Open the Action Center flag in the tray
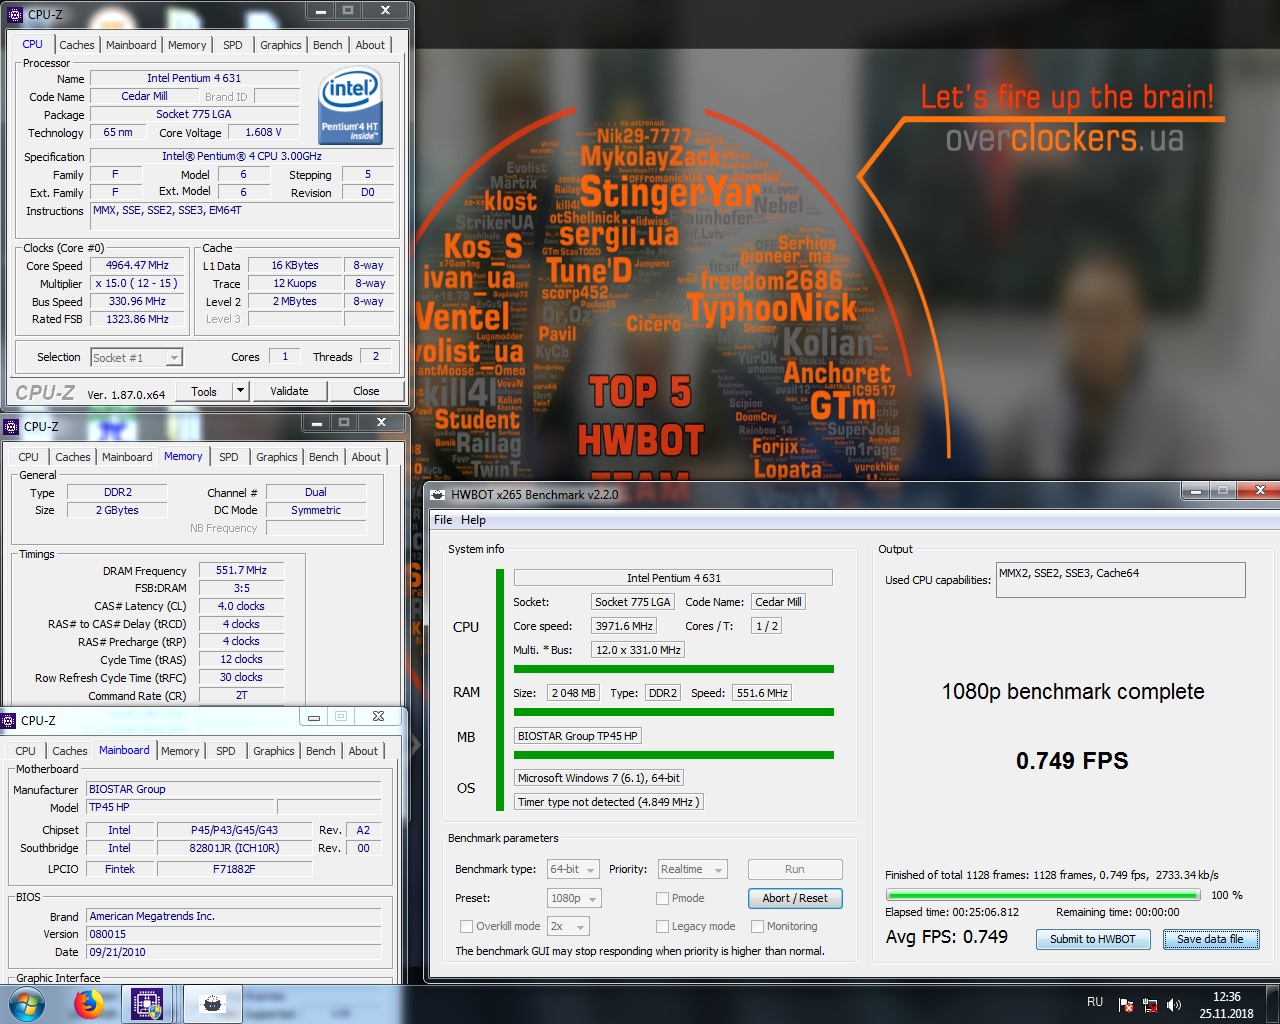The width and height of the screenshot is (1280, 1024). pyautogui.click(x=1126, y=1005)
